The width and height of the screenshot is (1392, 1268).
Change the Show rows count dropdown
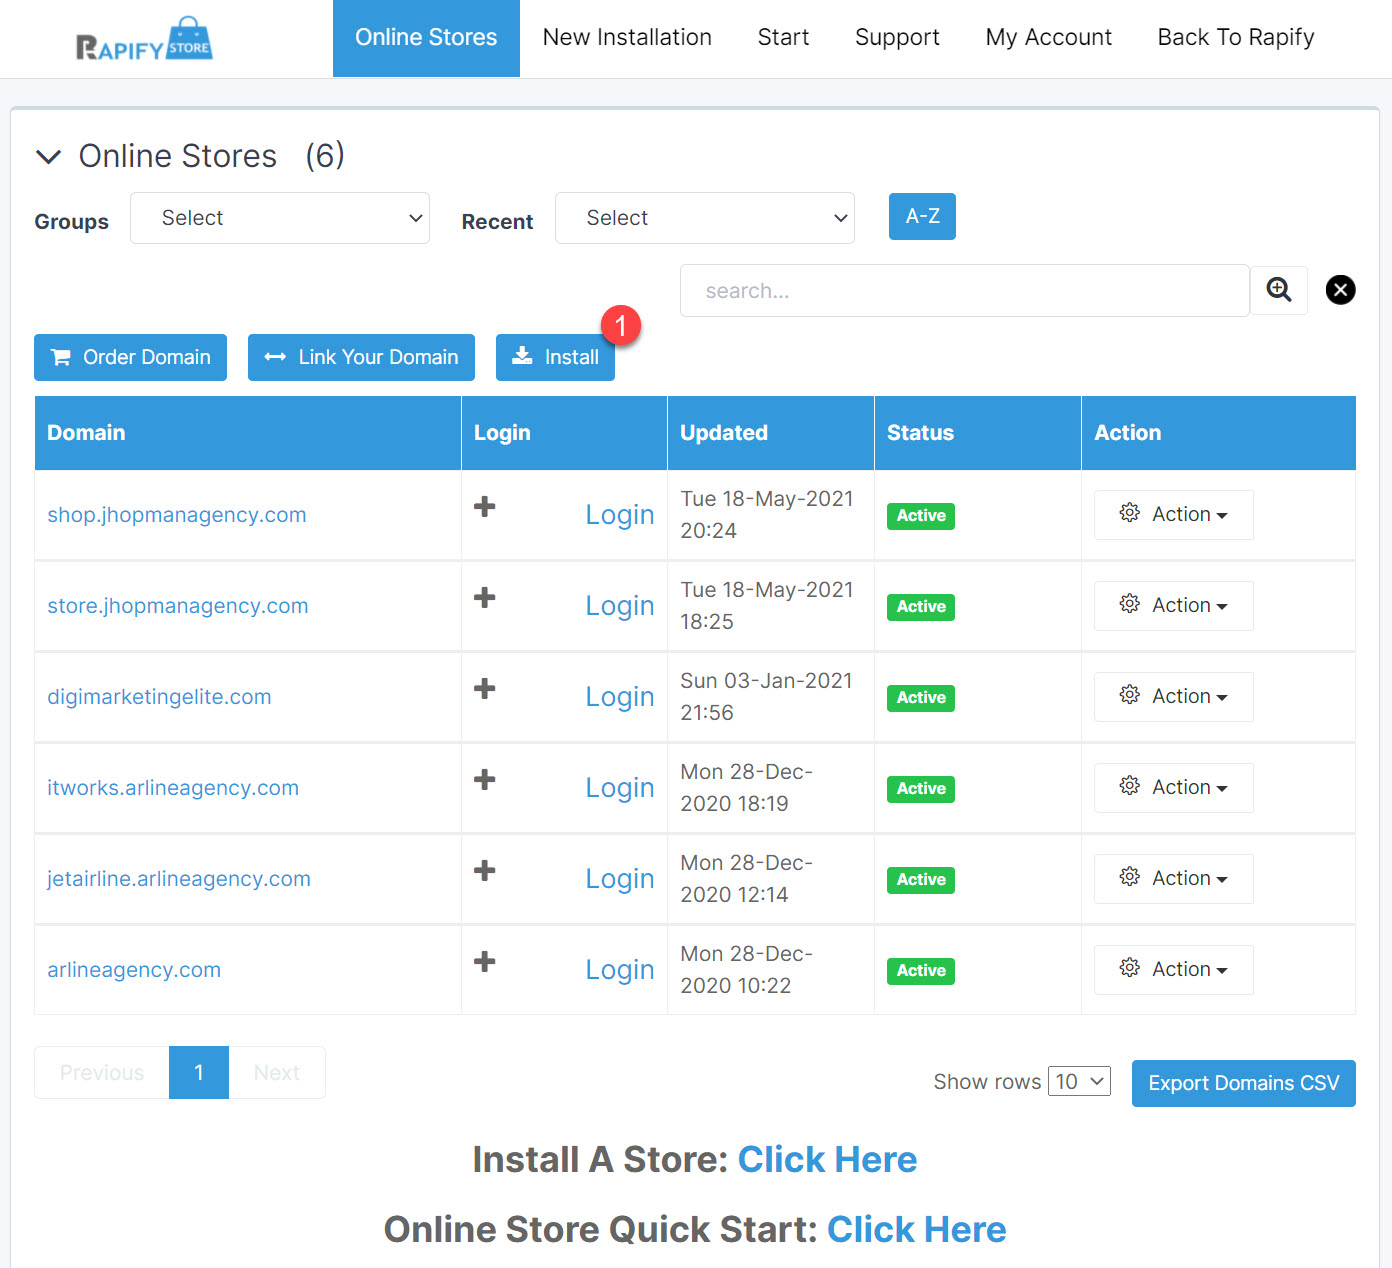pos(1079,1081)
